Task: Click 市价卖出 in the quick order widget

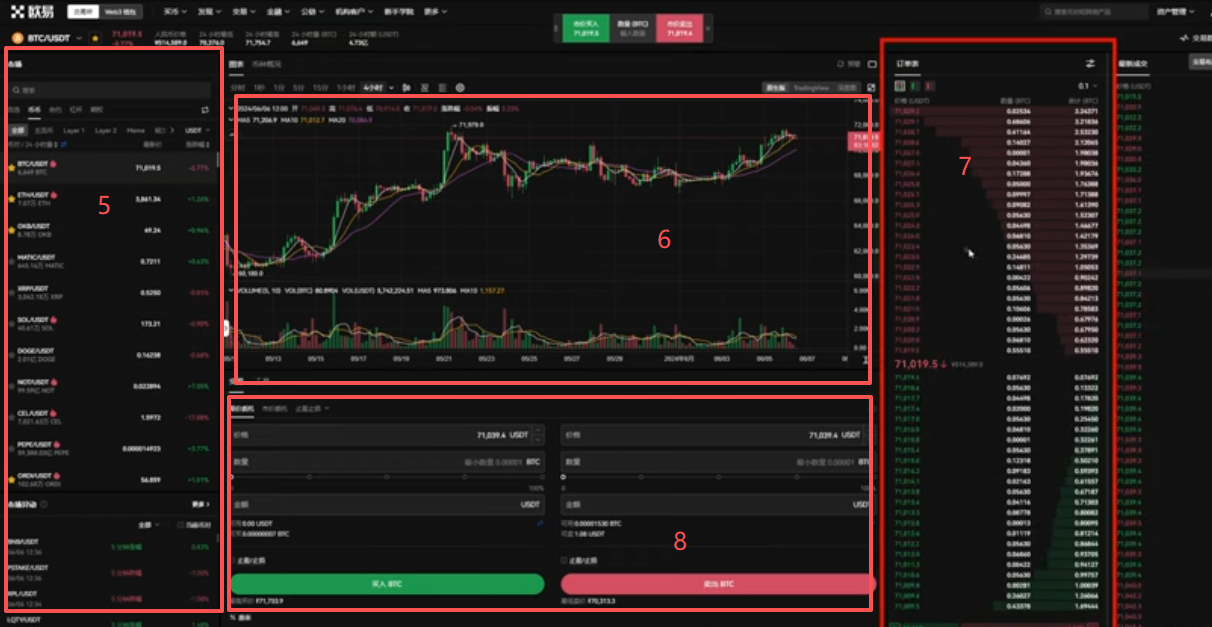Action: [x=679, y=29]
